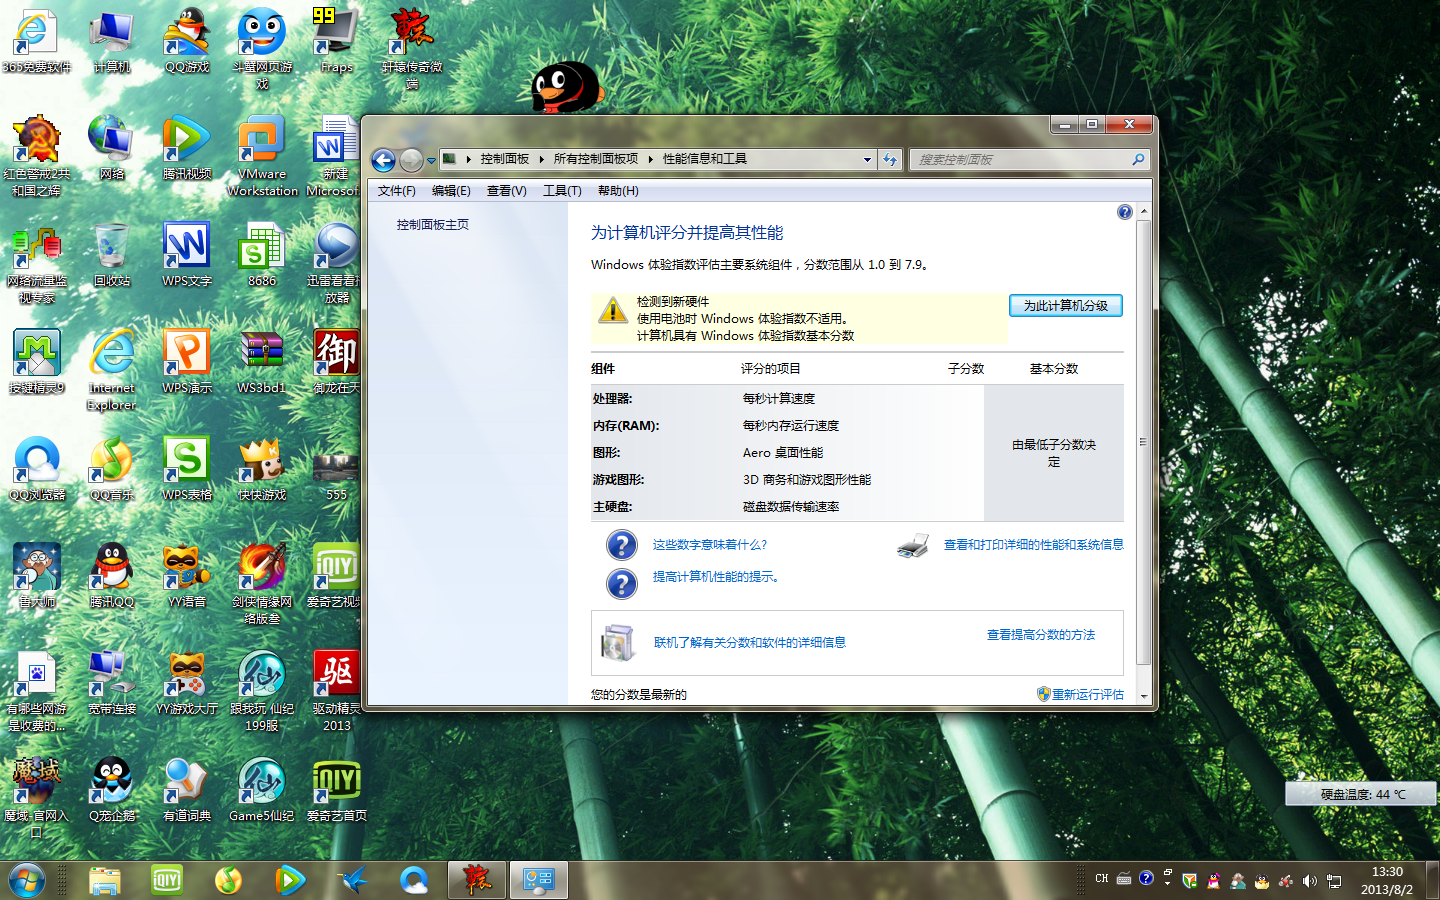Click the volume speaker icon in system tray
Image resolution: width=1440 pixels, height=900 pixels.
(1310, 880)
